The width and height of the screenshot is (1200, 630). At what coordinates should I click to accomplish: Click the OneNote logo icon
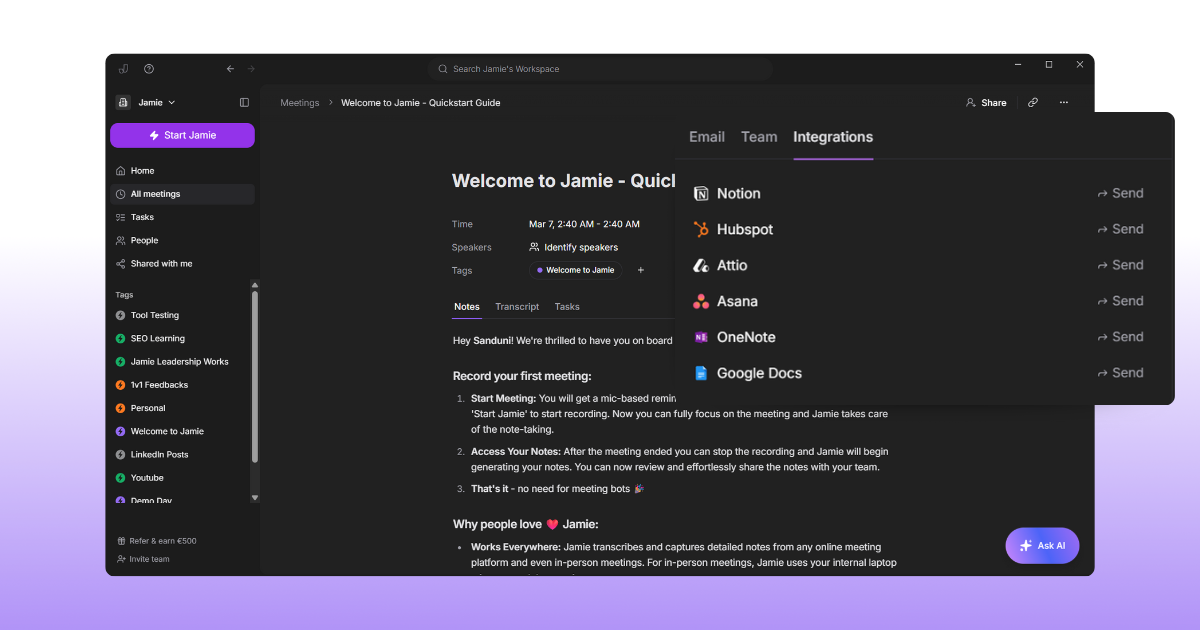coord(701,337)
